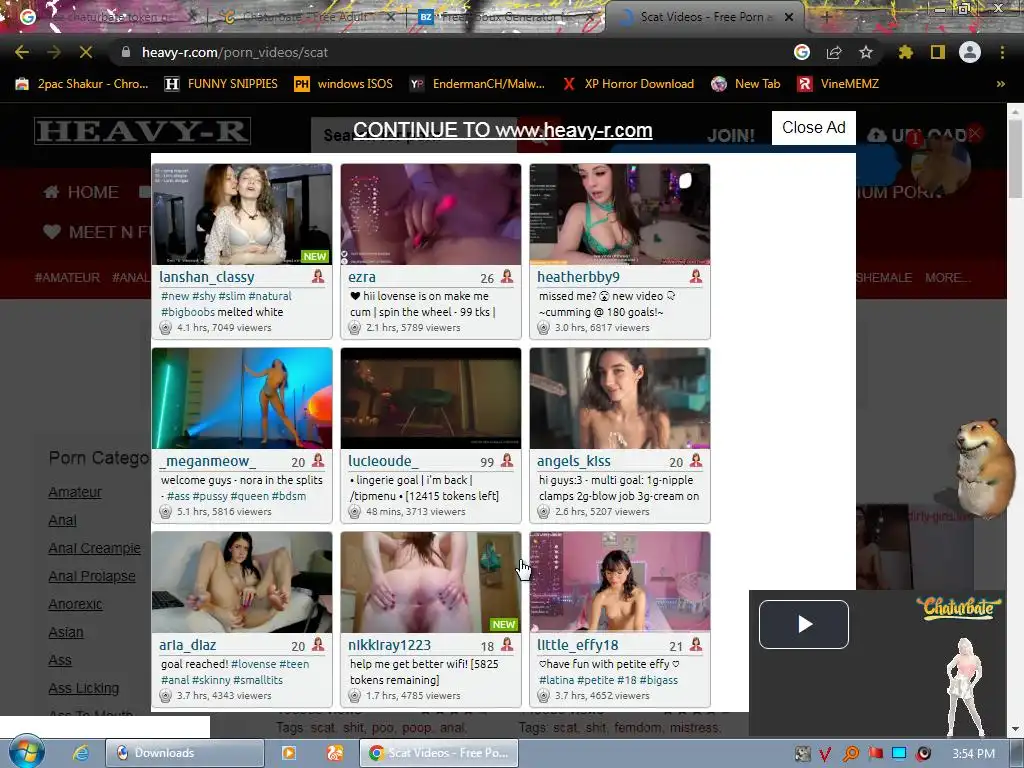1024x768 pixels.
Task: Click the Asian category link in the sidebar
Action: pyautogui.click(x=66, y=632)
